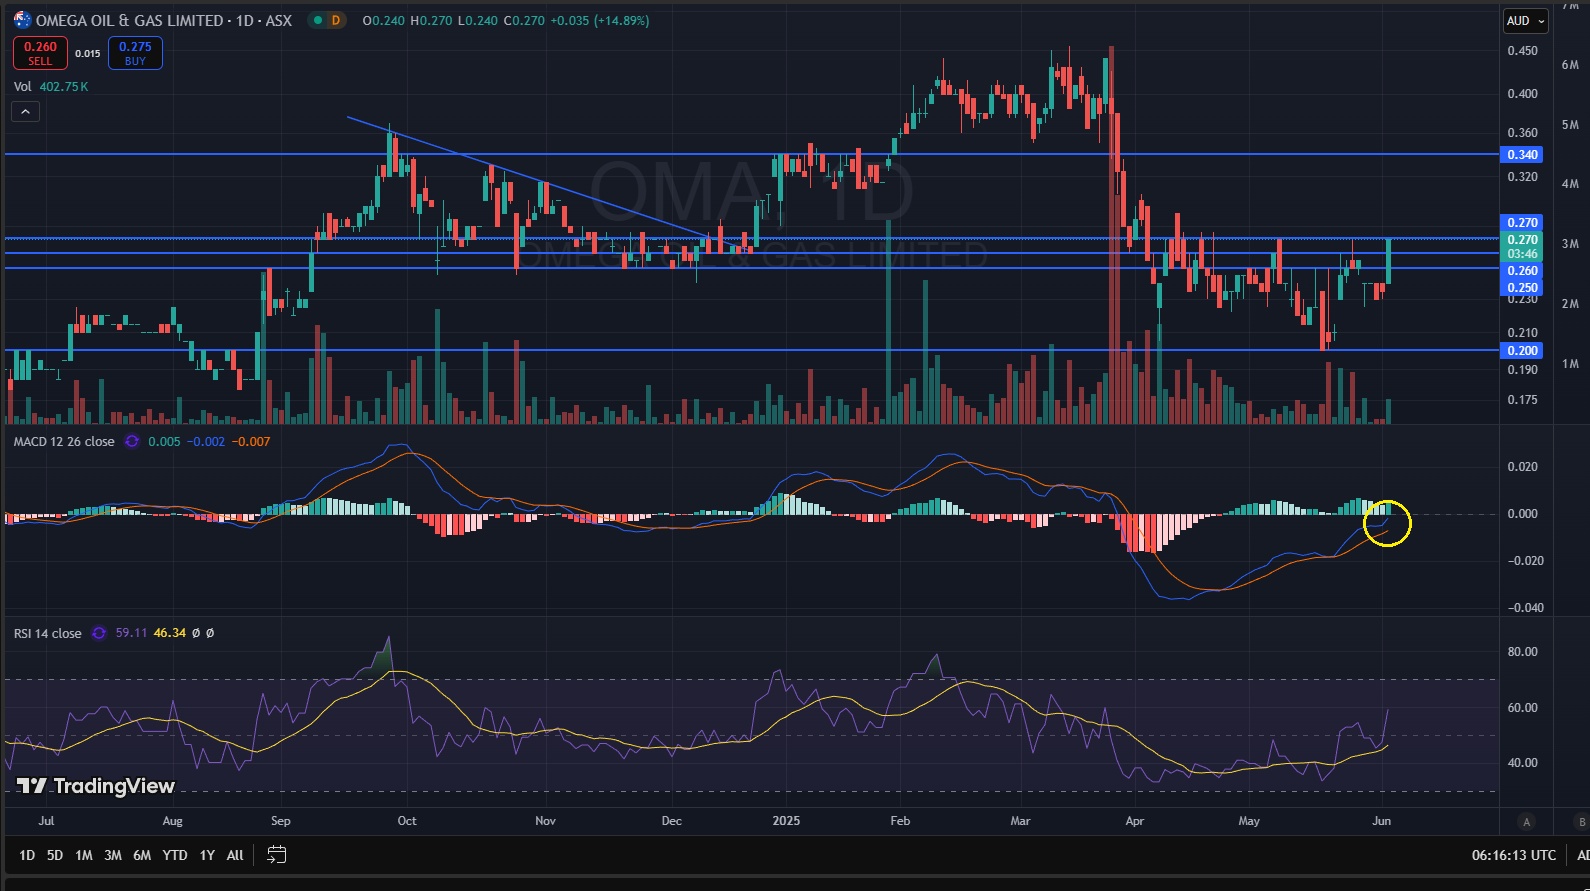This screenshot has height=891, width=1590.
Task: Open the RSI indicator source-code icon
Action: [99, 633]
